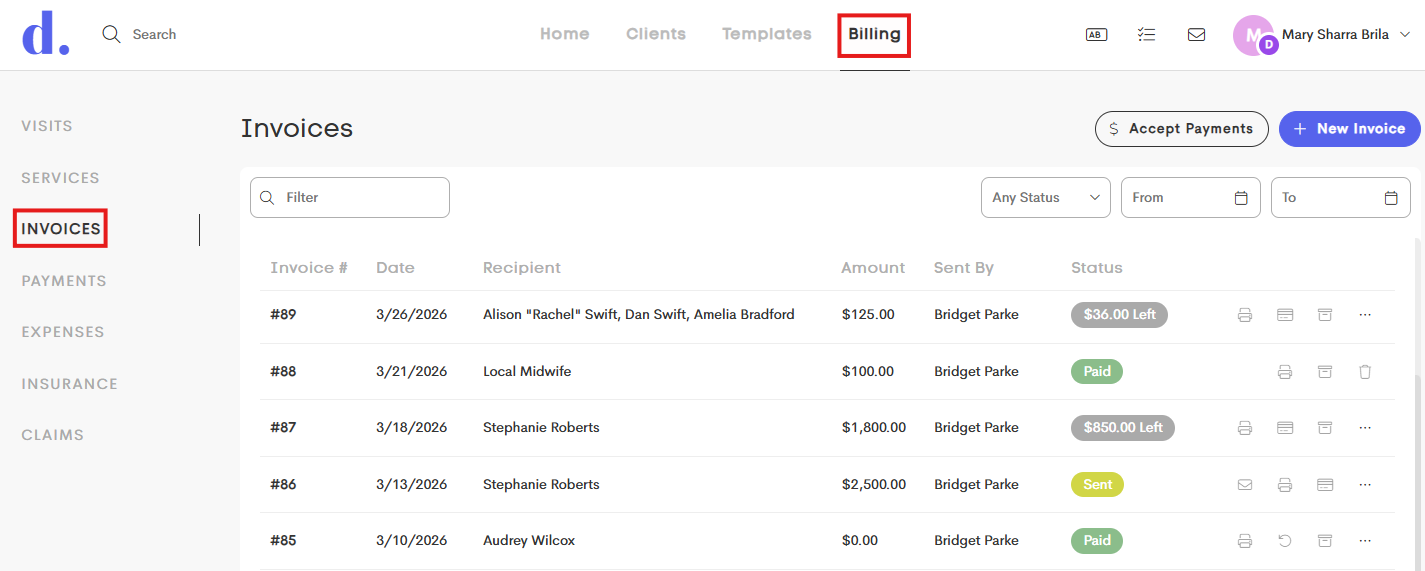Click the magnifier icon next to Search
The image size is (1425, 571).
(x=111, y=34)
